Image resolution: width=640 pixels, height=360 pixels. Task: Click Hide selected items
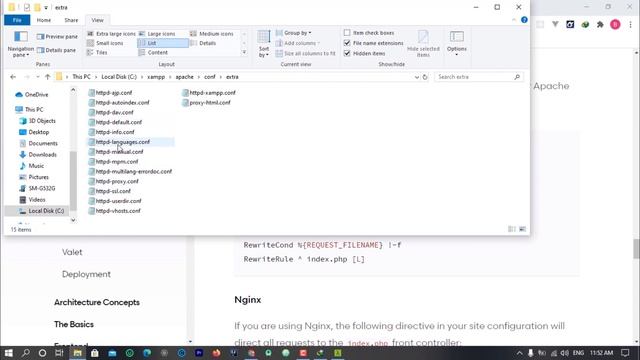423,44
